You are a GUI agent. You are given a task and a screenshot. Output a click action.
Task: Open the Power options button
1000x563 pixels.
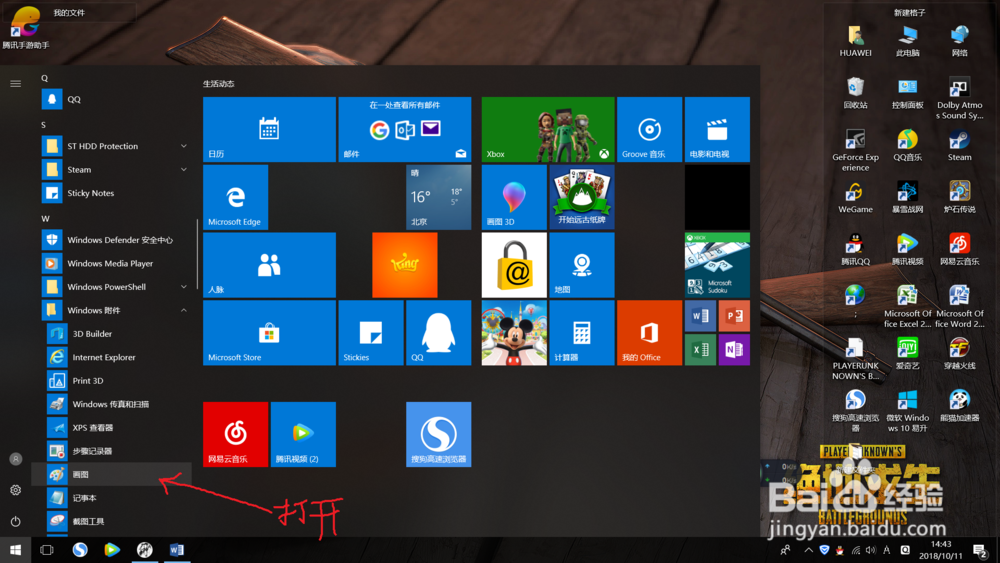pyautogui.click(x=15, y=522)
